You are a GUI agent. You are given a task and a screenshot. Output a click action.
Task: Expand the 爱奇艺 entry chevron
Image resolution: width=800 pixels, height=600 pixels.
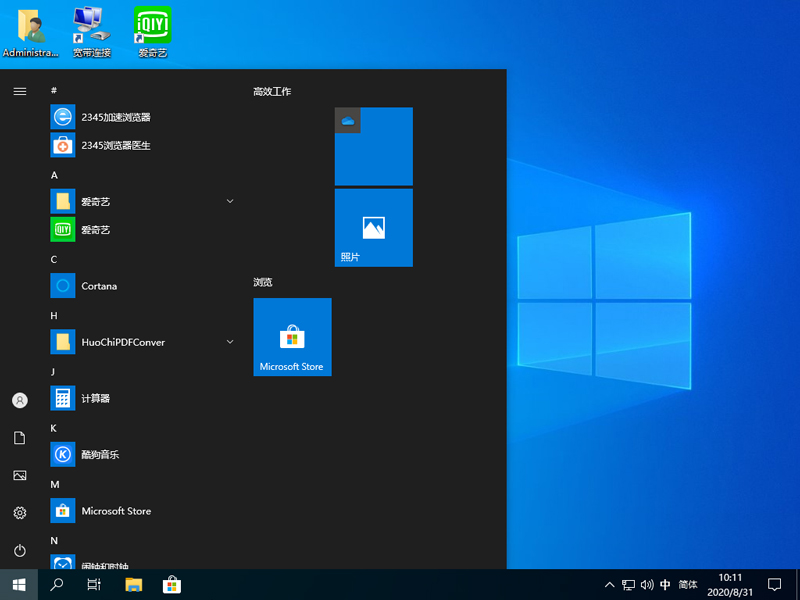[230, 201]
